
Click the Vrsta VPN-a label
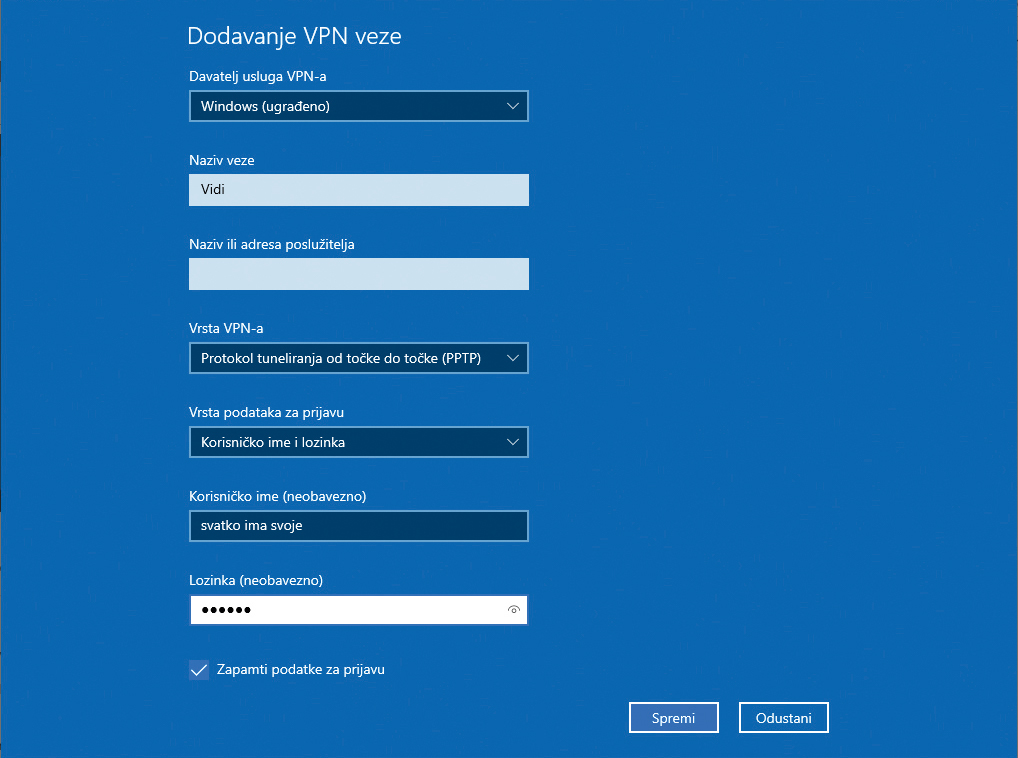pyautogui.click(x=226, y=328)
